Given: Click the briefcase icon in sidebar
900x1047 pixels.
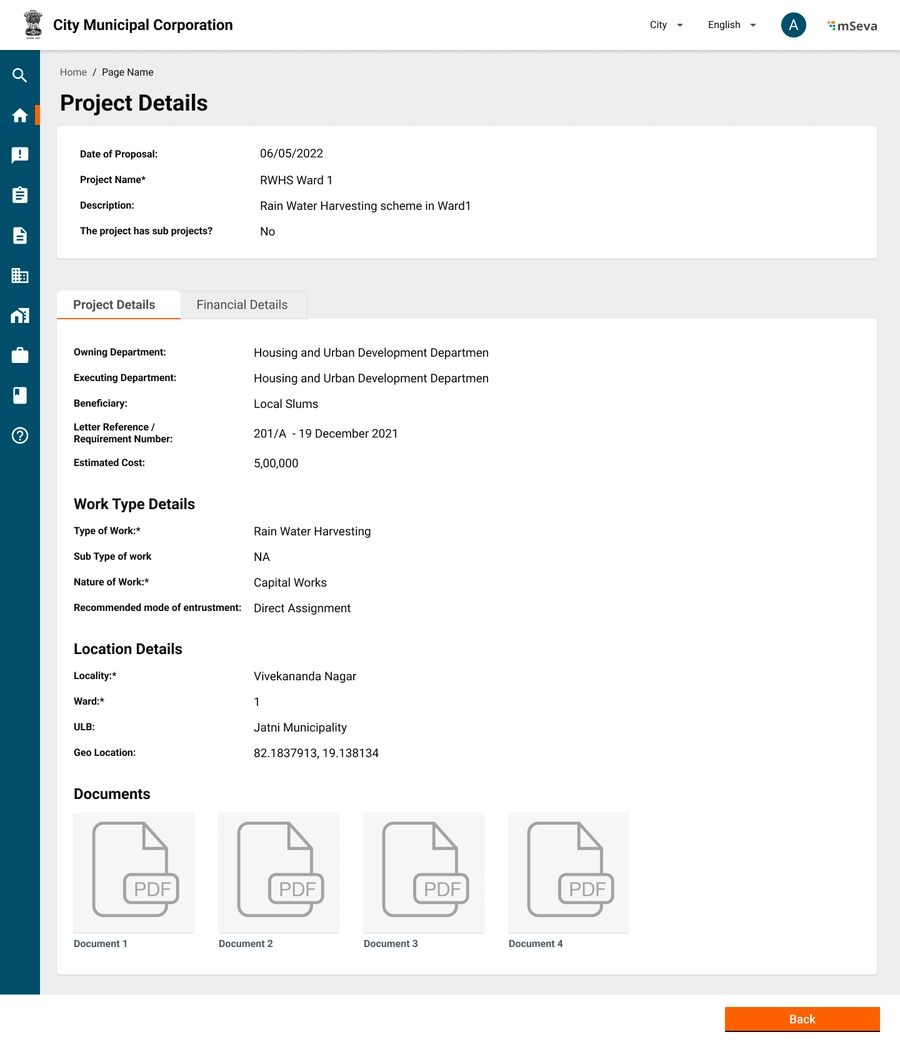Looking at the screenshot, I should (19, 355).
